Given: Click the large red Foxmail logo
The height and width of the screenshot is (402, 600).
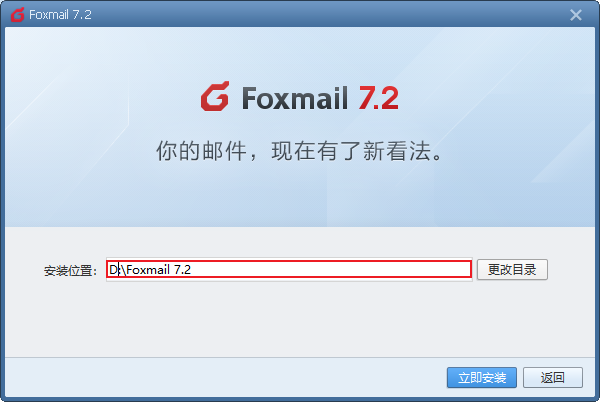Looking at the screenshot, I should point(215,96).
